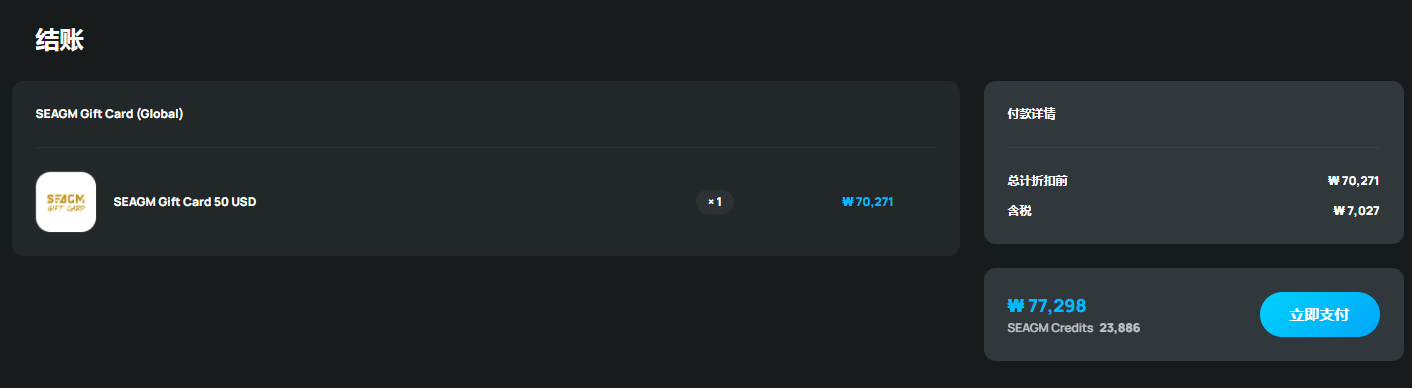
Task: Click the won currency symbol beside 77,298
Action: pos(1016,306)
